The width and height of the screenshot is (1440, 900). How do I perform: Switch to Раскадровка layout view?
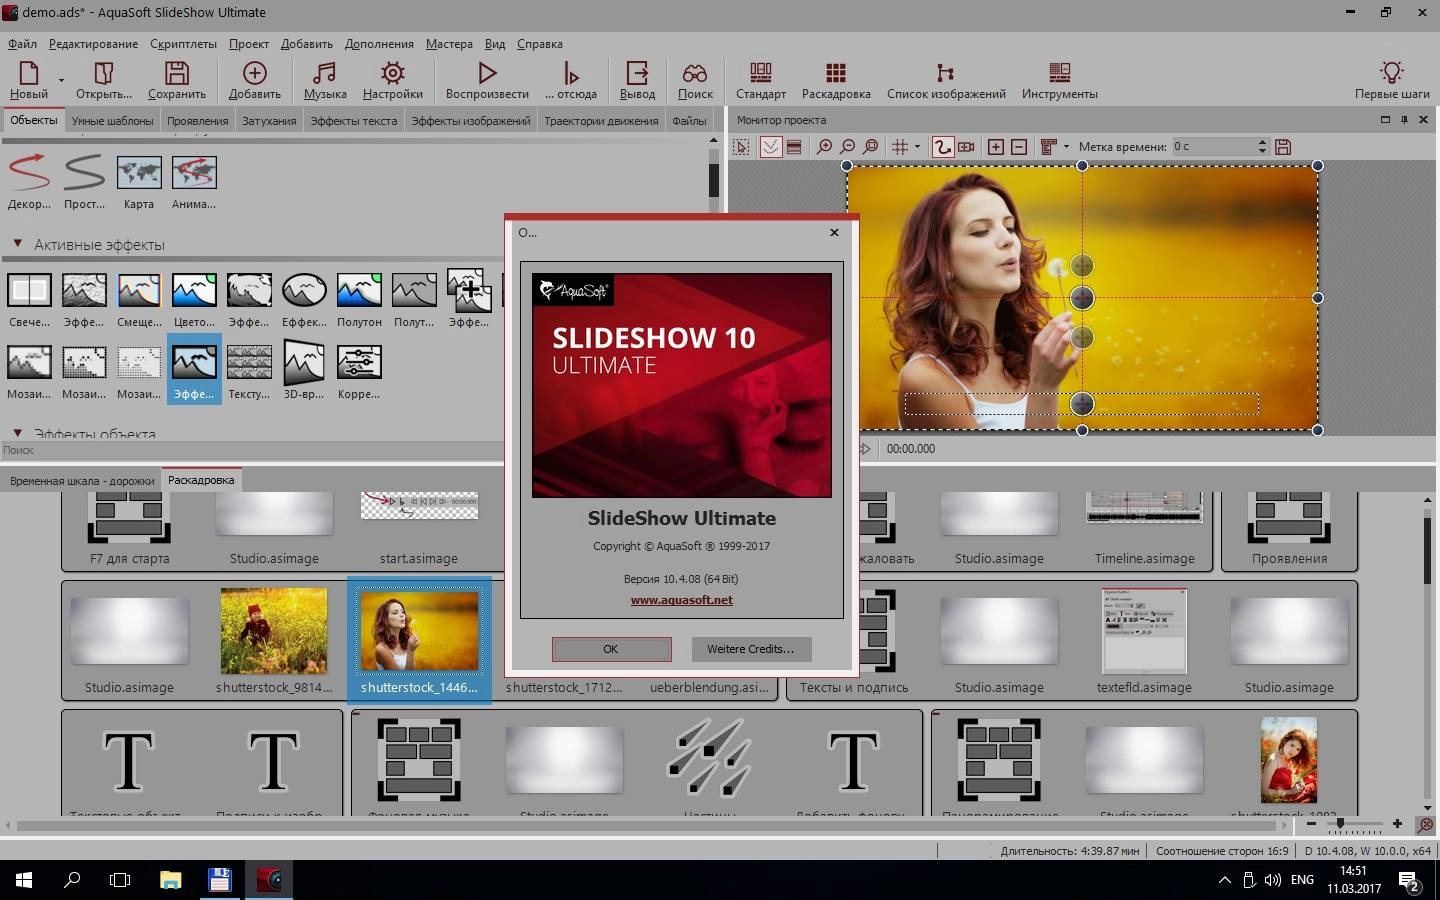click(x=836, y=80)
